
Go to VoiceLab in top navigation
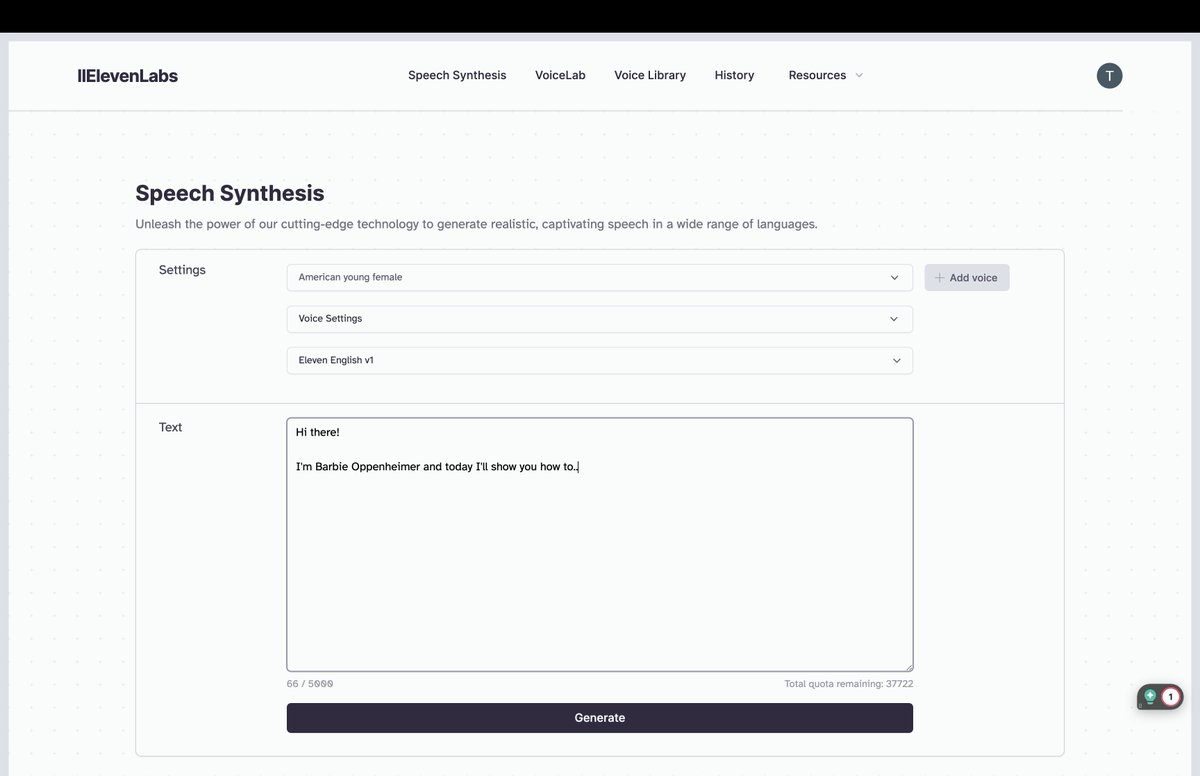click(560, 75)
